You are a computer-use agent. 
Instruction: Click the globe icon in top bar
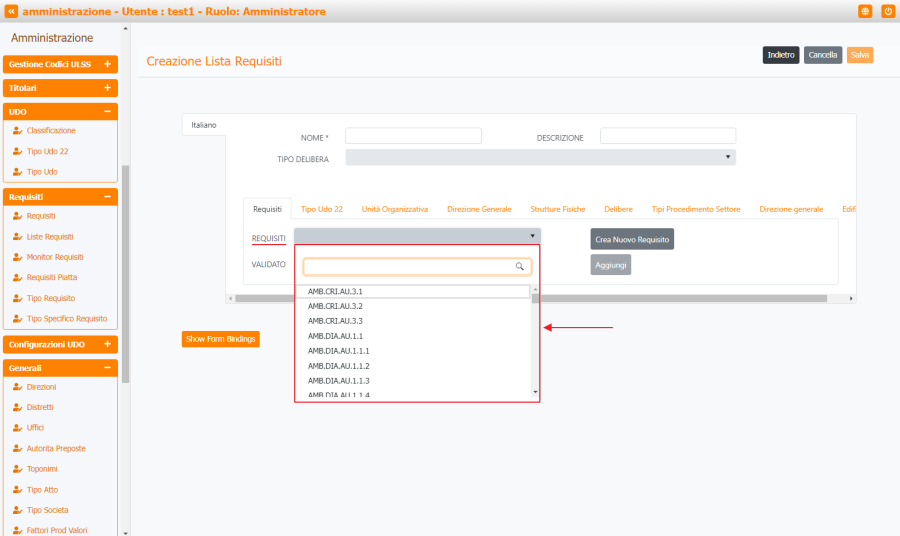tap(865, 11)
